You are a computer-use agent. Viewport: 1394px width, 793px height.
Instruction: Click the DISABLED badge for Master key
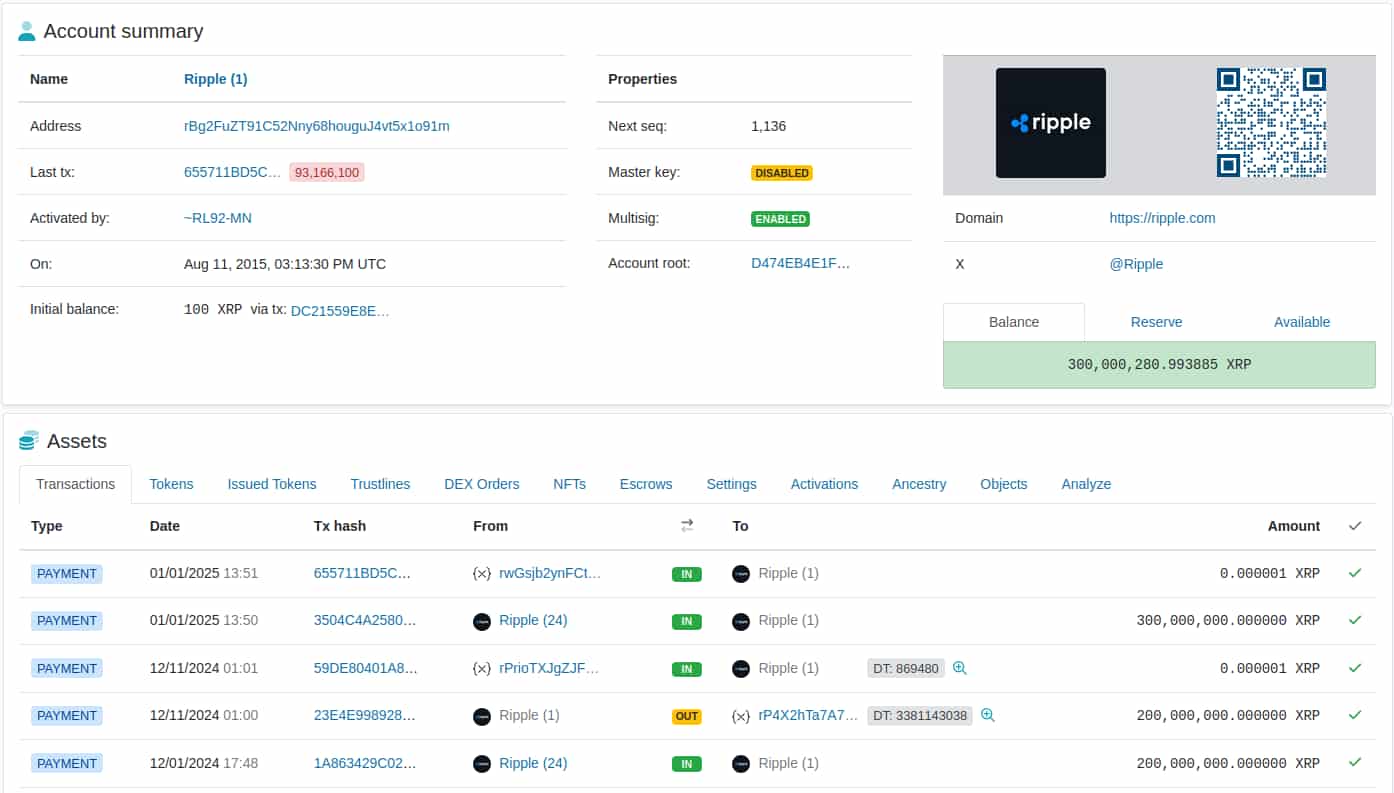(x=781, y=172)
